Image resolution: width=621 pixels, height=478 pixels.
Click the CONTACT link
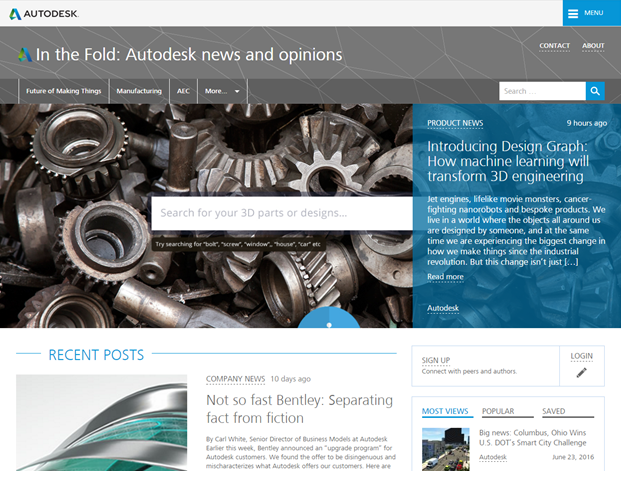554,46
